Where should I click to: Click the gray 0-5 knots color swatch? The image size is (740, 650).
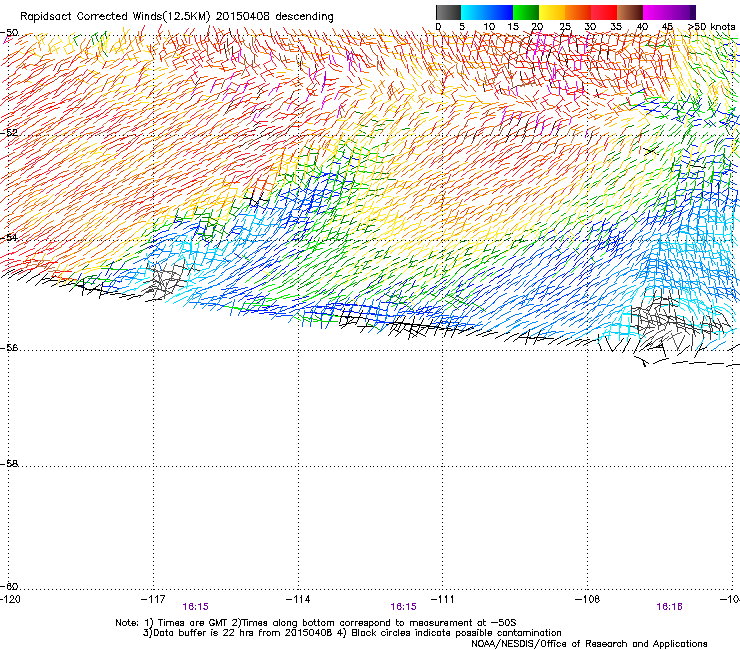448,12
